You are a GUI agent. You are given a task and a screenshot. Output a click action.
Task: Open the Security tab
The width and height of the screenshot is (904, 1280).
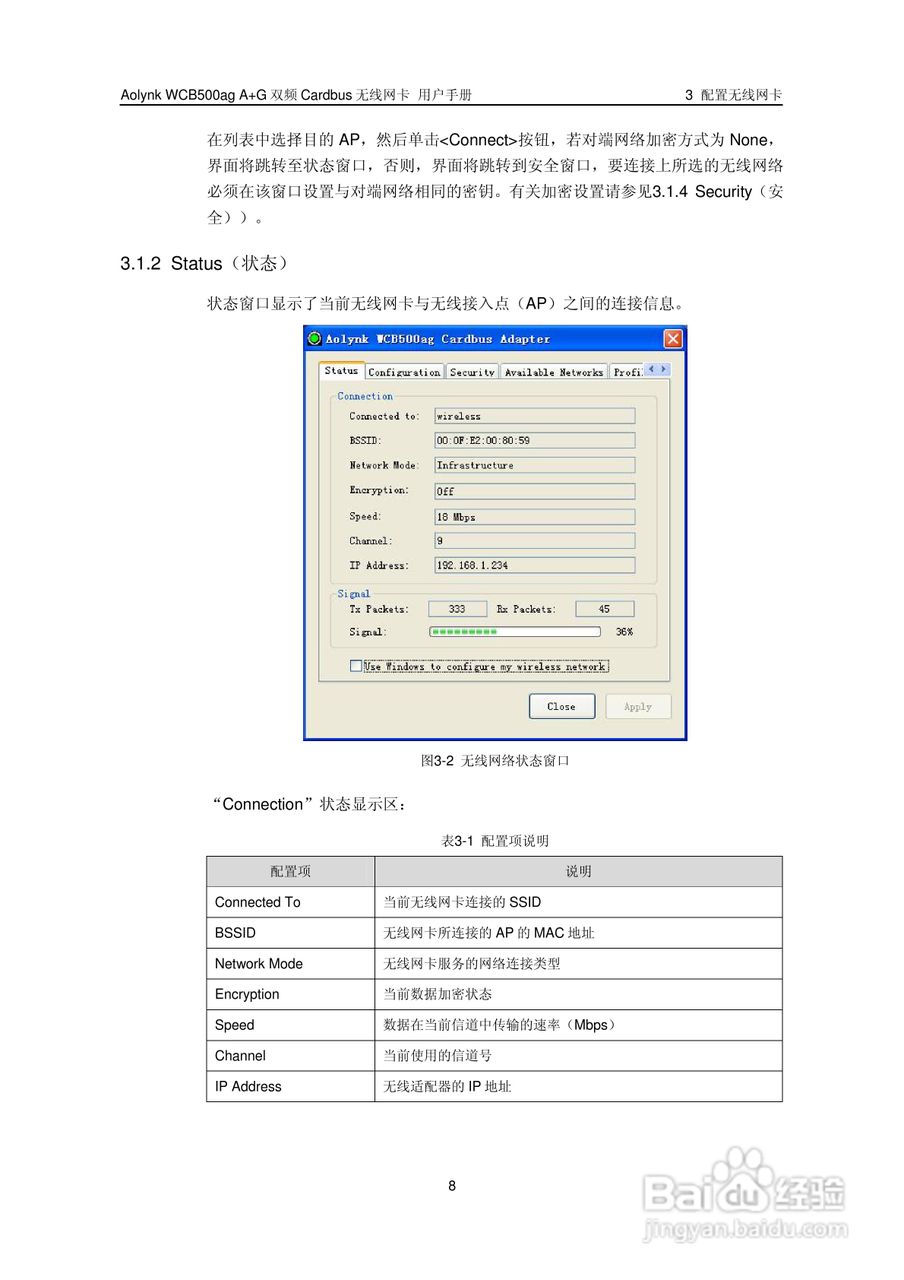click(472, 372)
